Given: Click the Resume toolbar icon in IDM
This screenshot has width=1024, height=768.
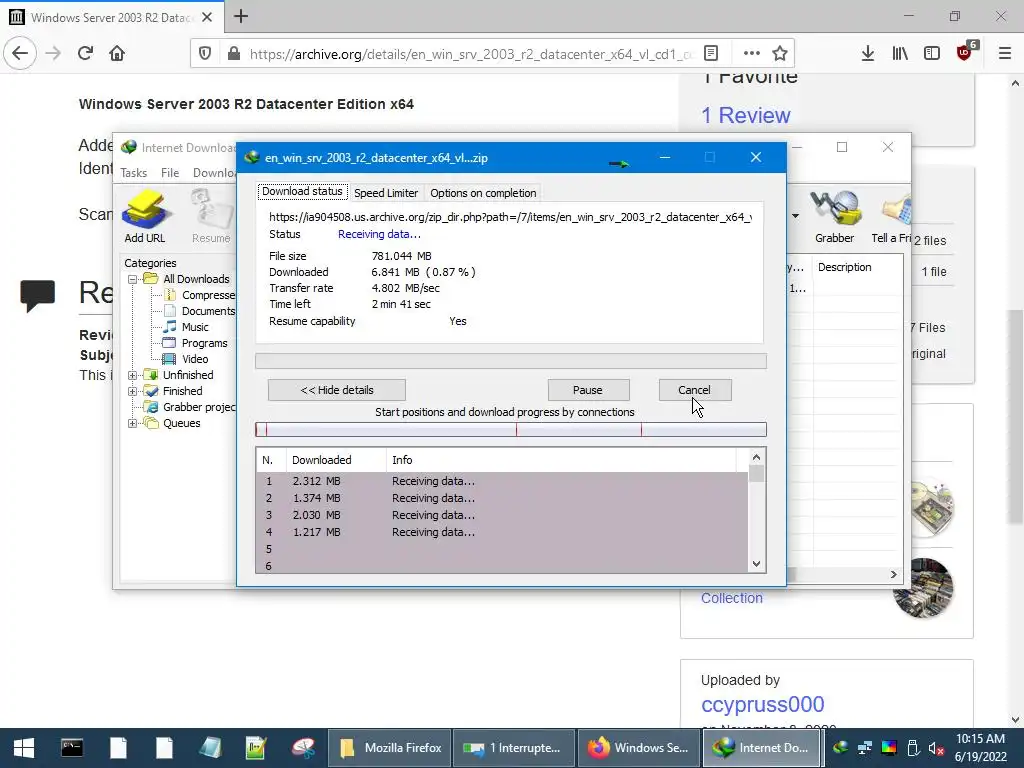Looking at the screenshot, I should point(211,217).
